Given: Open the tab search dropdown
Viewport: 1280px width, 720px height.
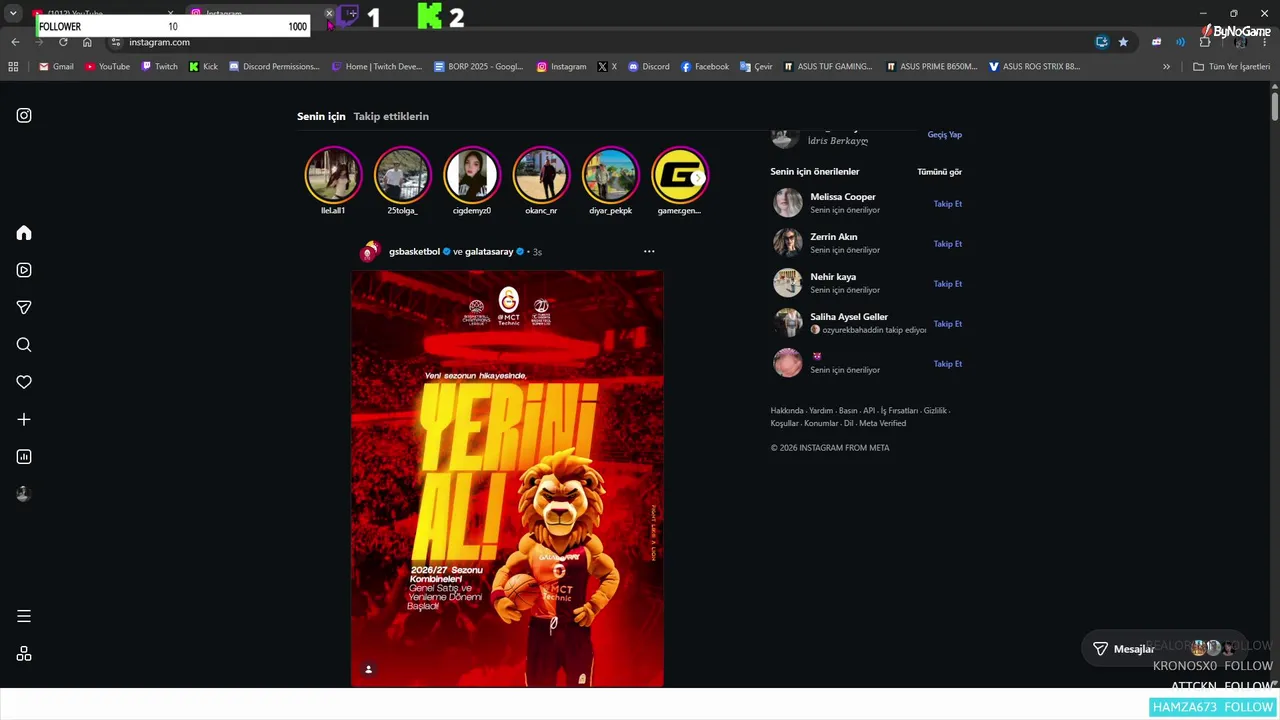Looking at the screenshot, I should pos(13,14).
